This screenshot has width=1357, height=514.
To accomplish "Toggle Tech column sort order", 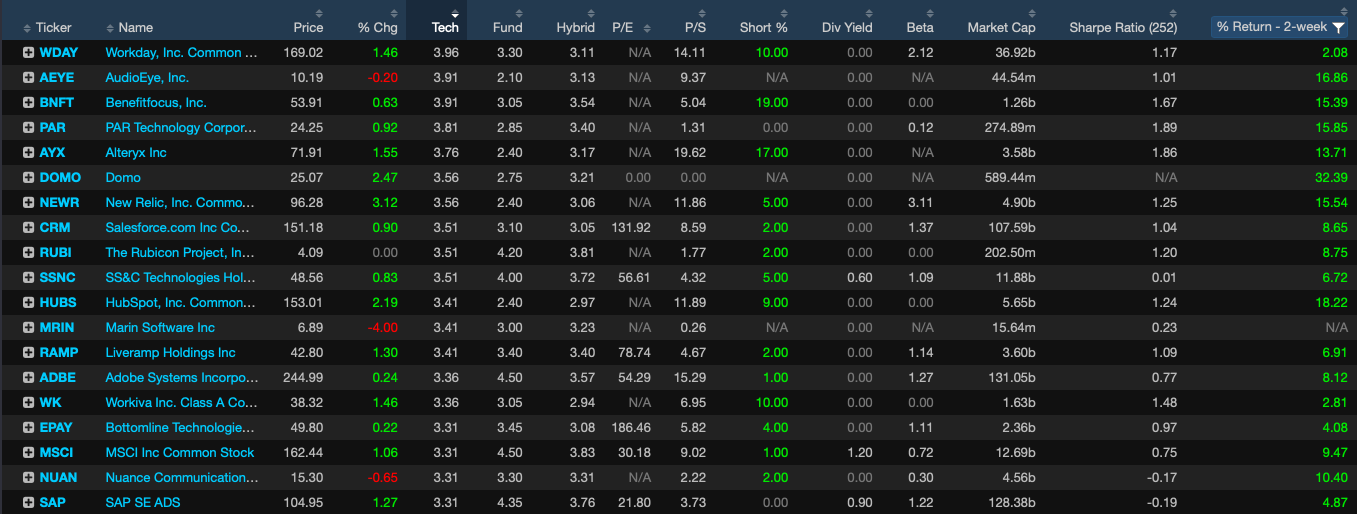I will point(445,27).
